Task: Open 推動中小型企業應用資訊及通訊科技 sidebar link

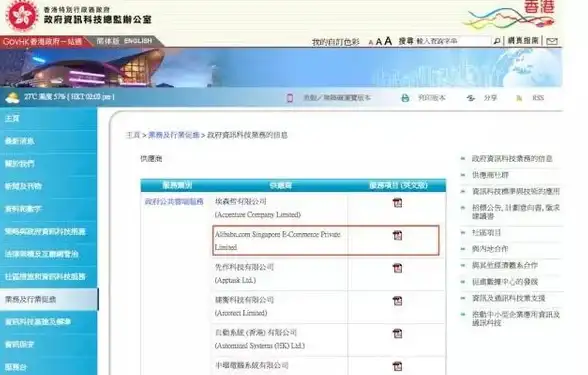Action: pyautogui.click(x=516, y=318)
